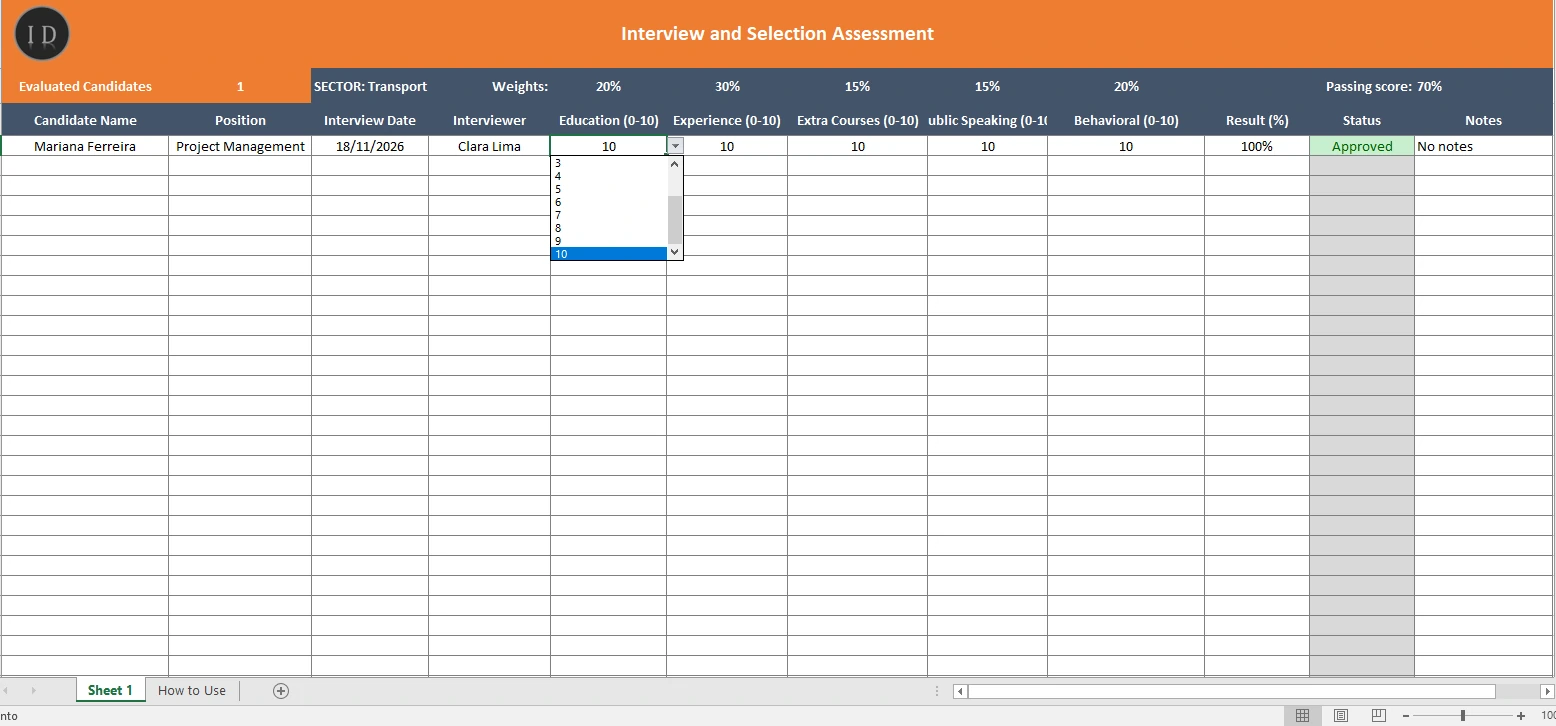Click the Experience (0-10) column header

tap(727, 120)
